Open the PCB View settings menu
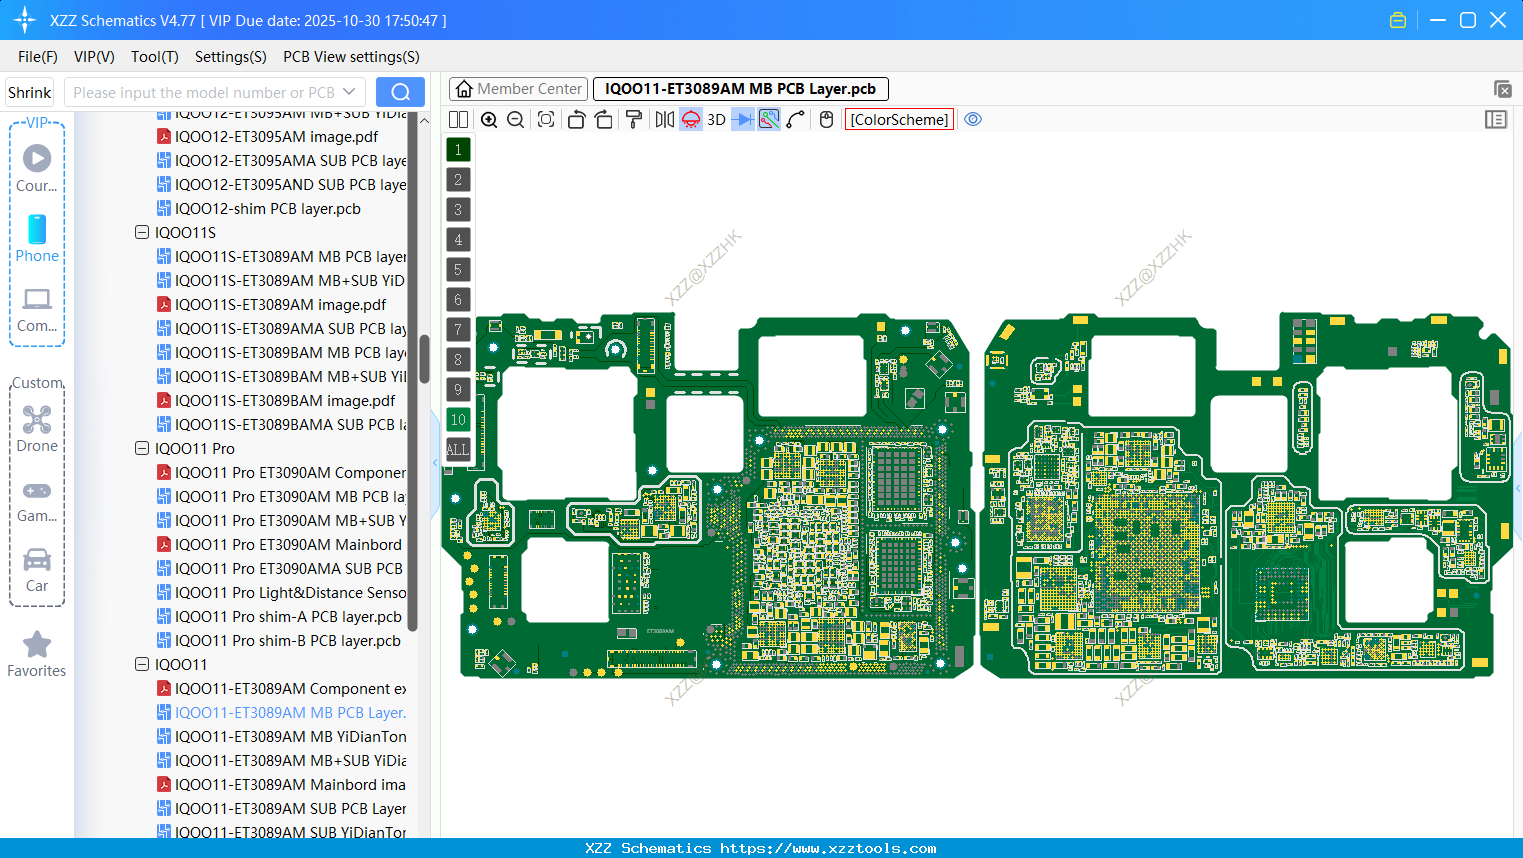1523x858 pixels. coord(350,57)
